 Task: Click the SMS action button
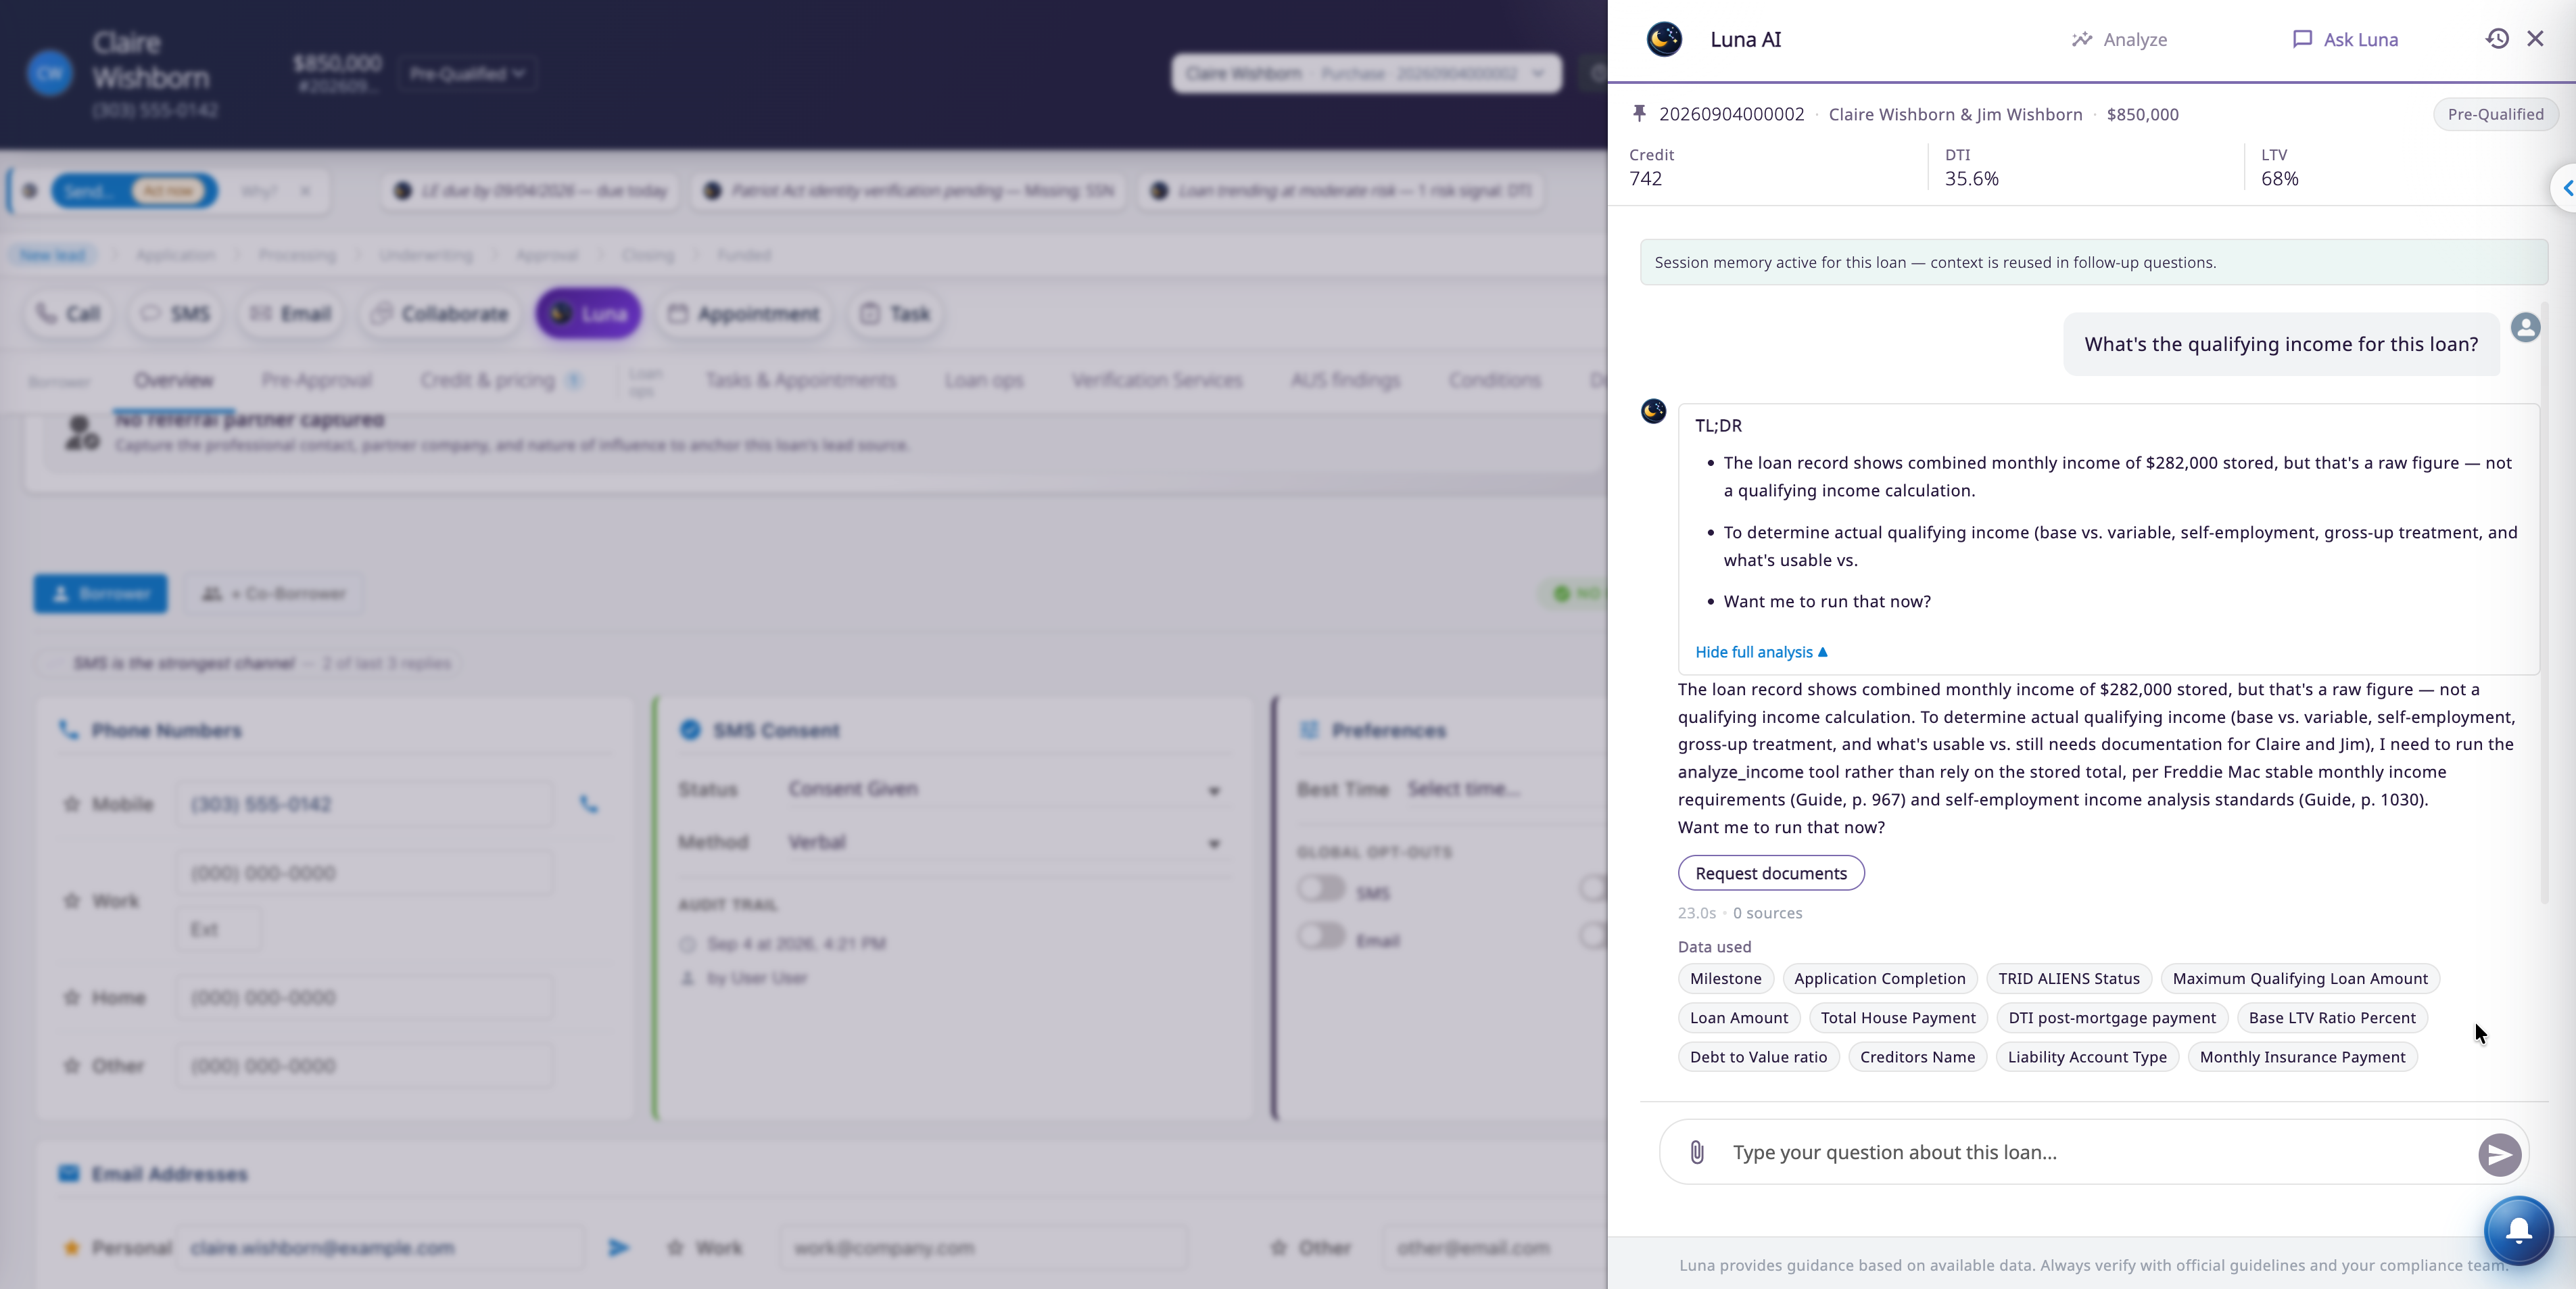pyautogui.click(x=175, y=314)
